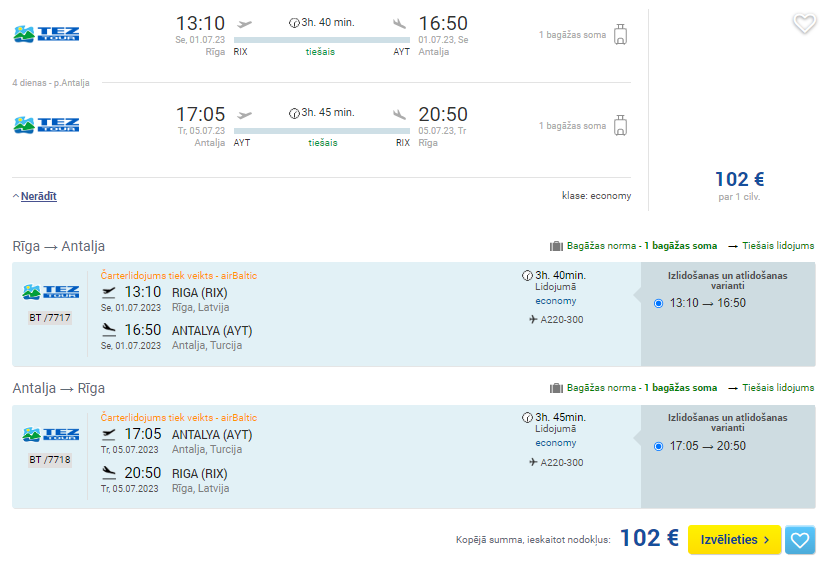Select the 17:05 → 20:50 departure option
This screenshot has height=570, width=825.
(x=658, y=447)
